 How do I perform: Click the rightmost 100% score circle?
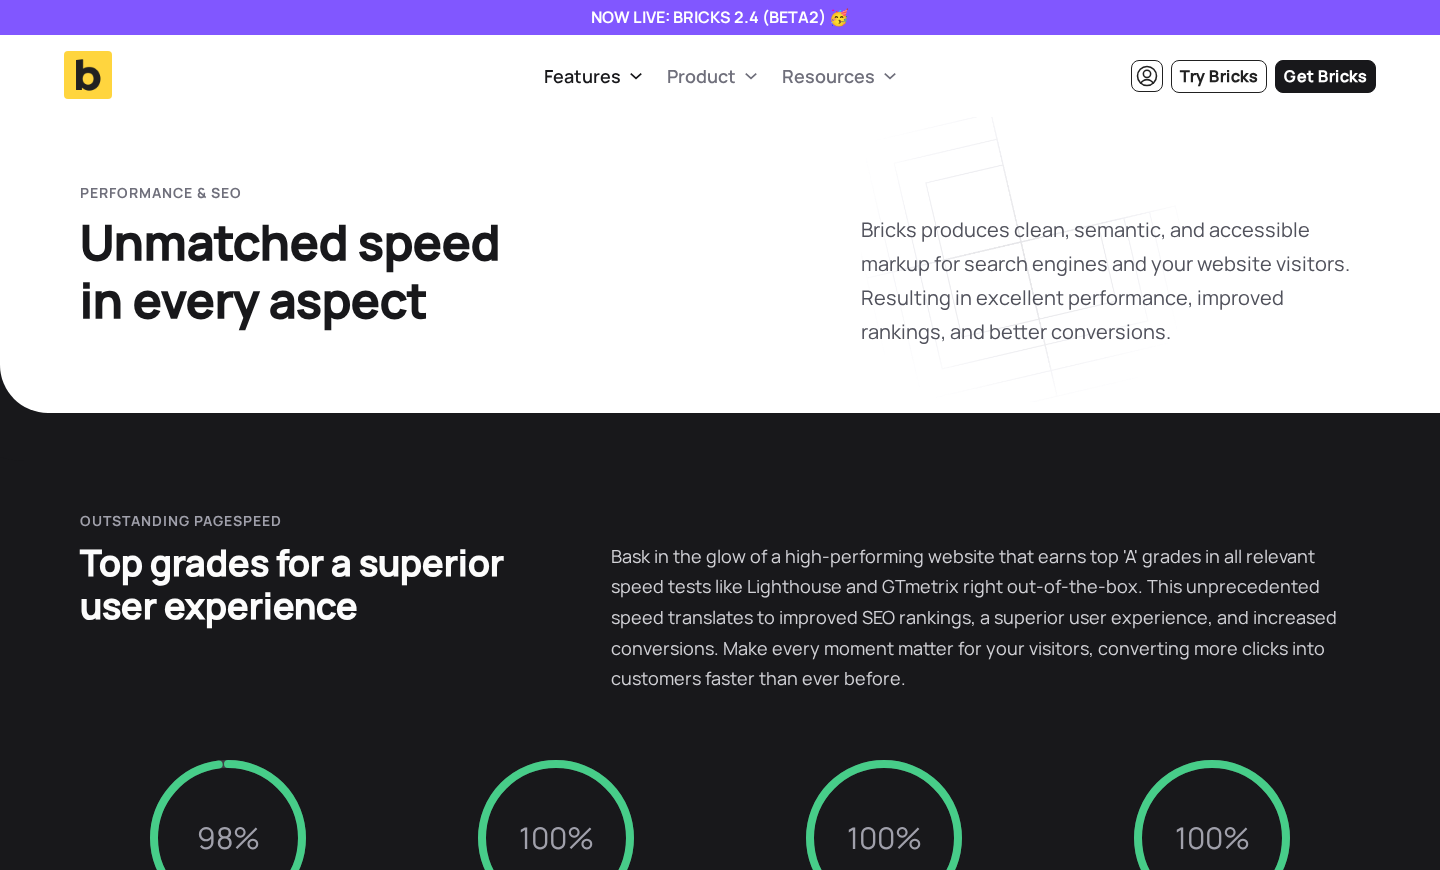pos(1212,815)
